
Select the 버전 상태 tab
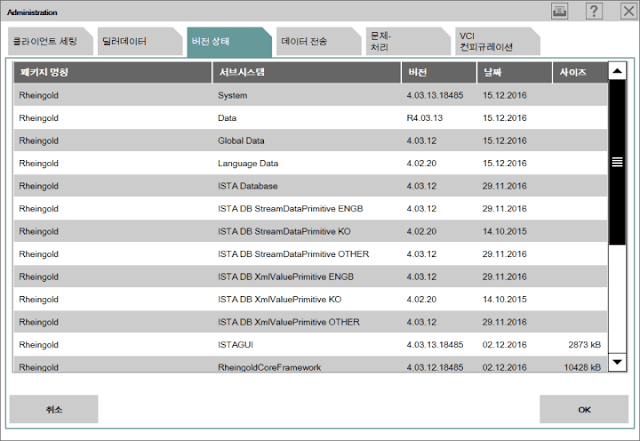point(229,42)
